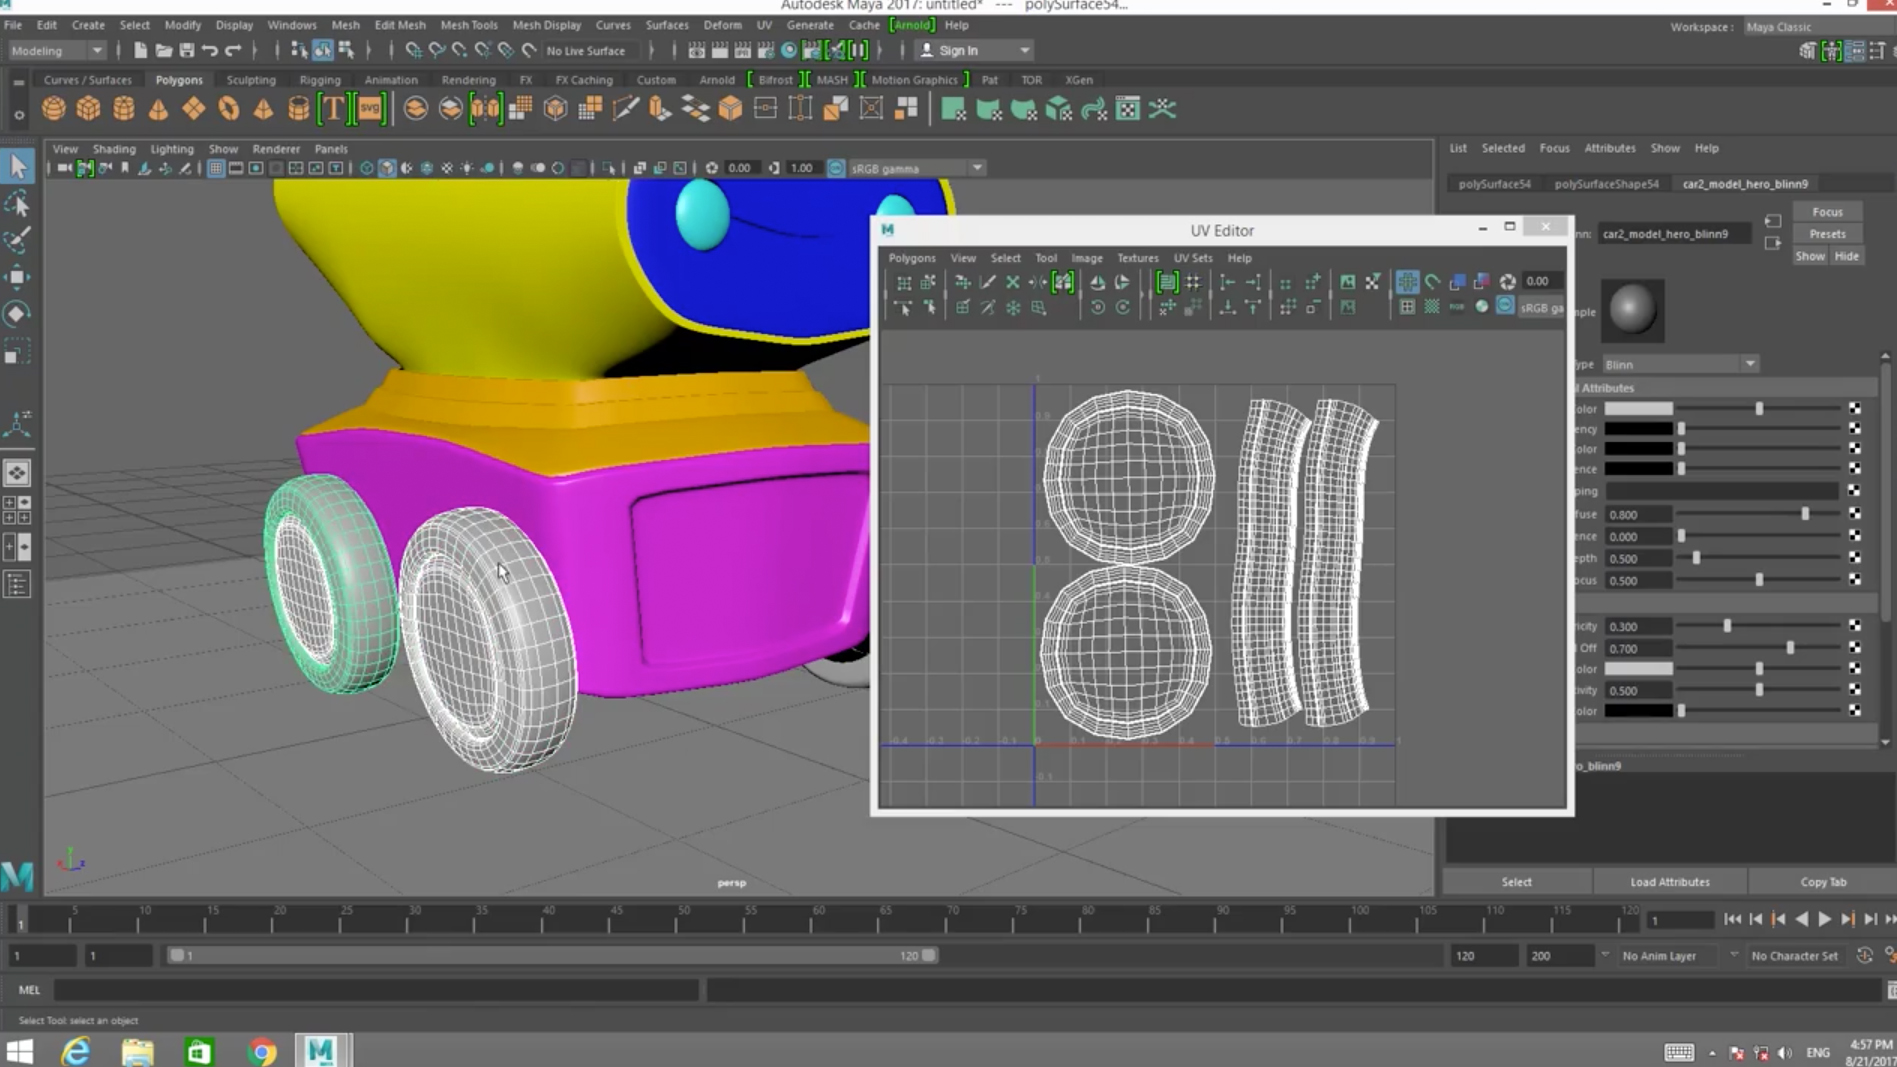Click the Load Attributes button
The image size is (1897, 1067).
click(x=1669, y=882)
